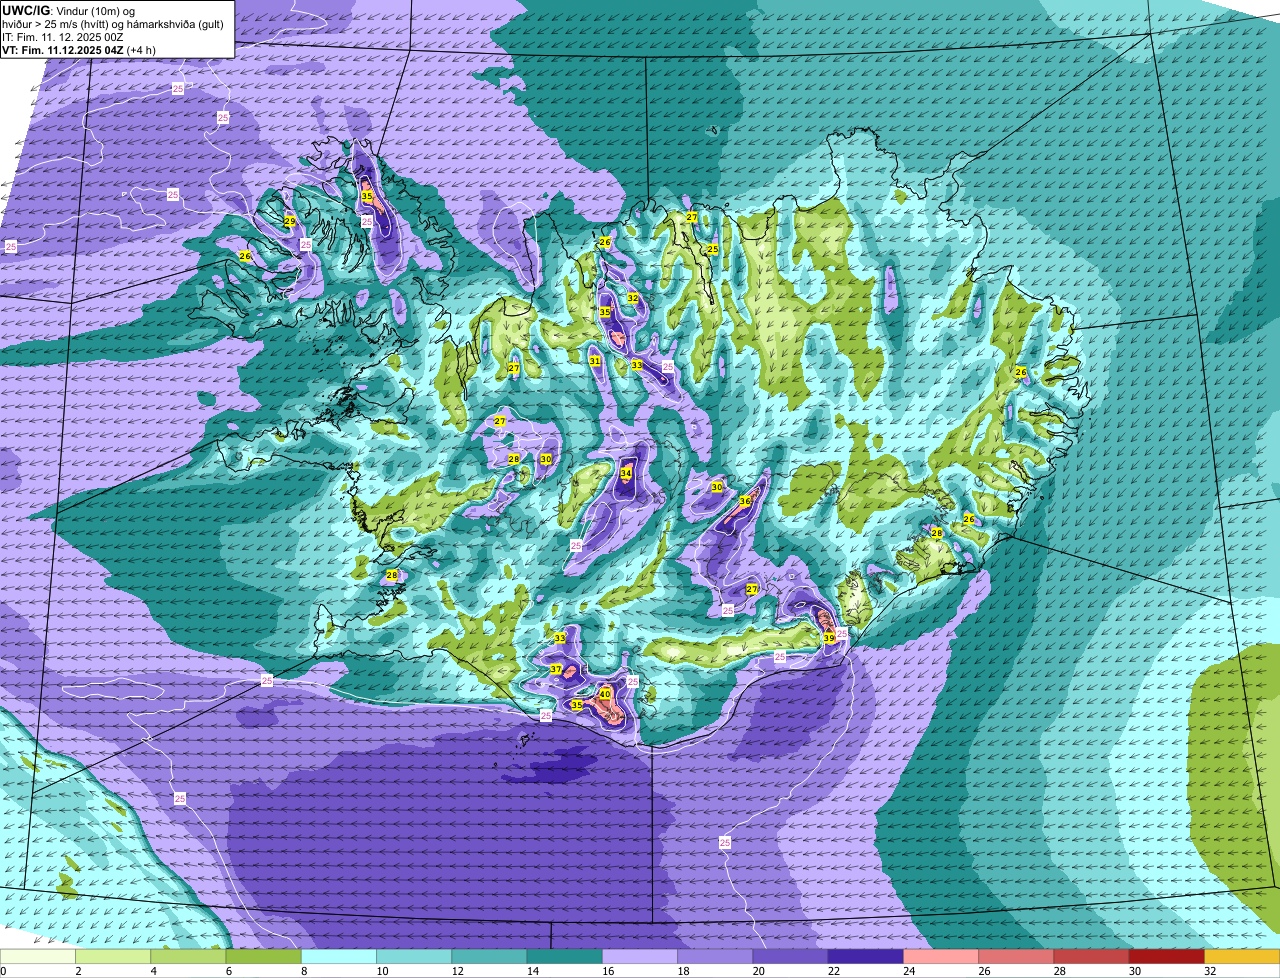
Task: Click the legend swatch between 20 and 22
Action: (x=790, y=956)
